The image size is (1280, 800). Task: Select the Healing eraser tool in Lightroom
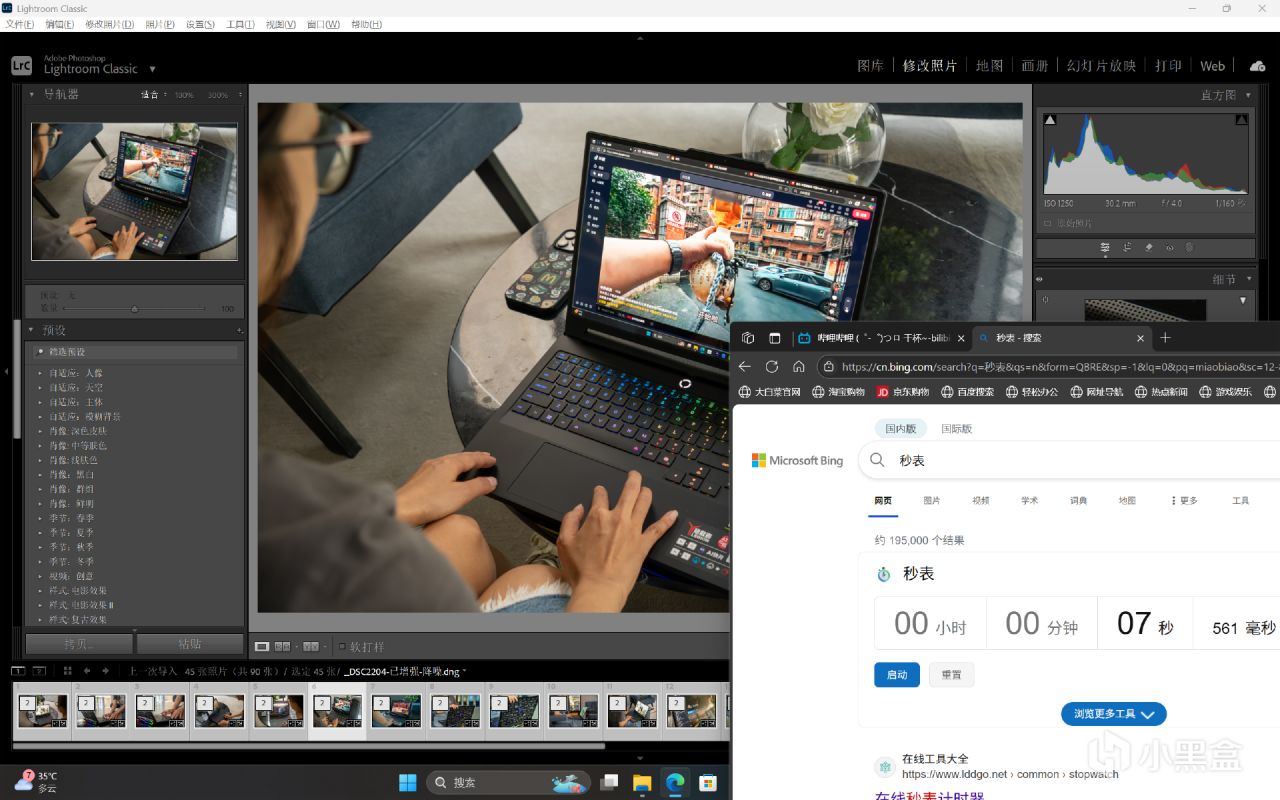(x=1148, y=247)
